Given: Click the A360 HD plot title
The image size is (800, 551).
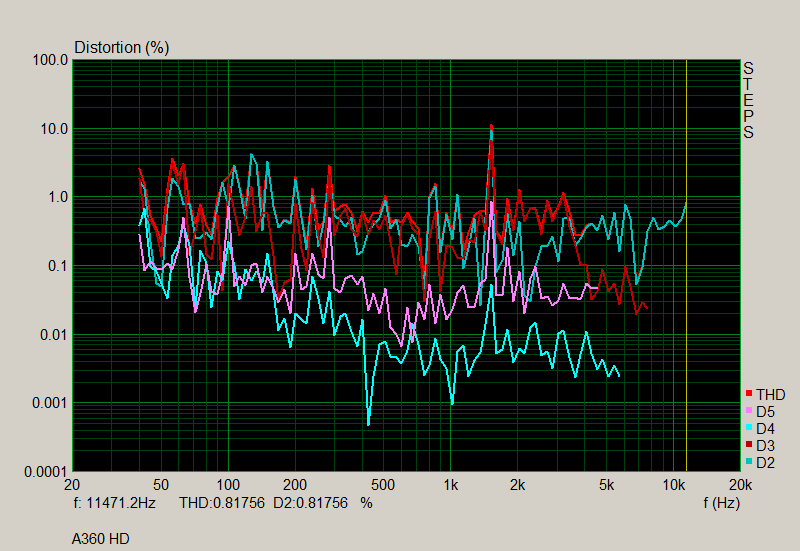Looking at the screenshot, I should [100, 539].
